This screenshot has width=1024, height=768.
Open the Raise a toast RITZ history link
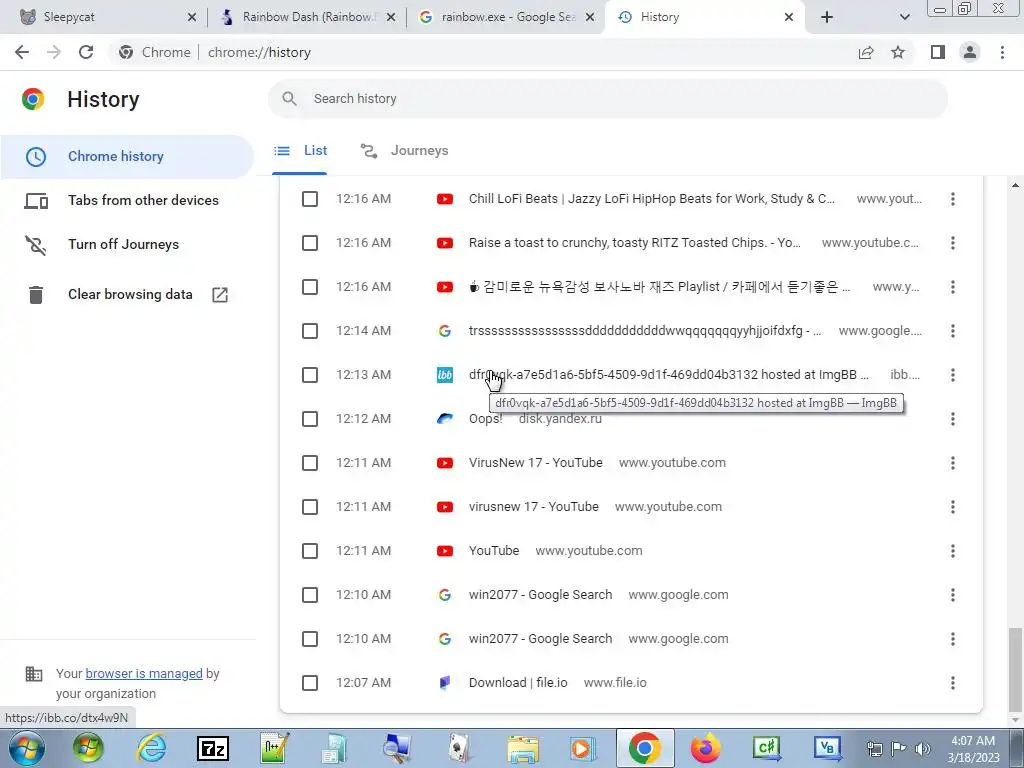635,243
